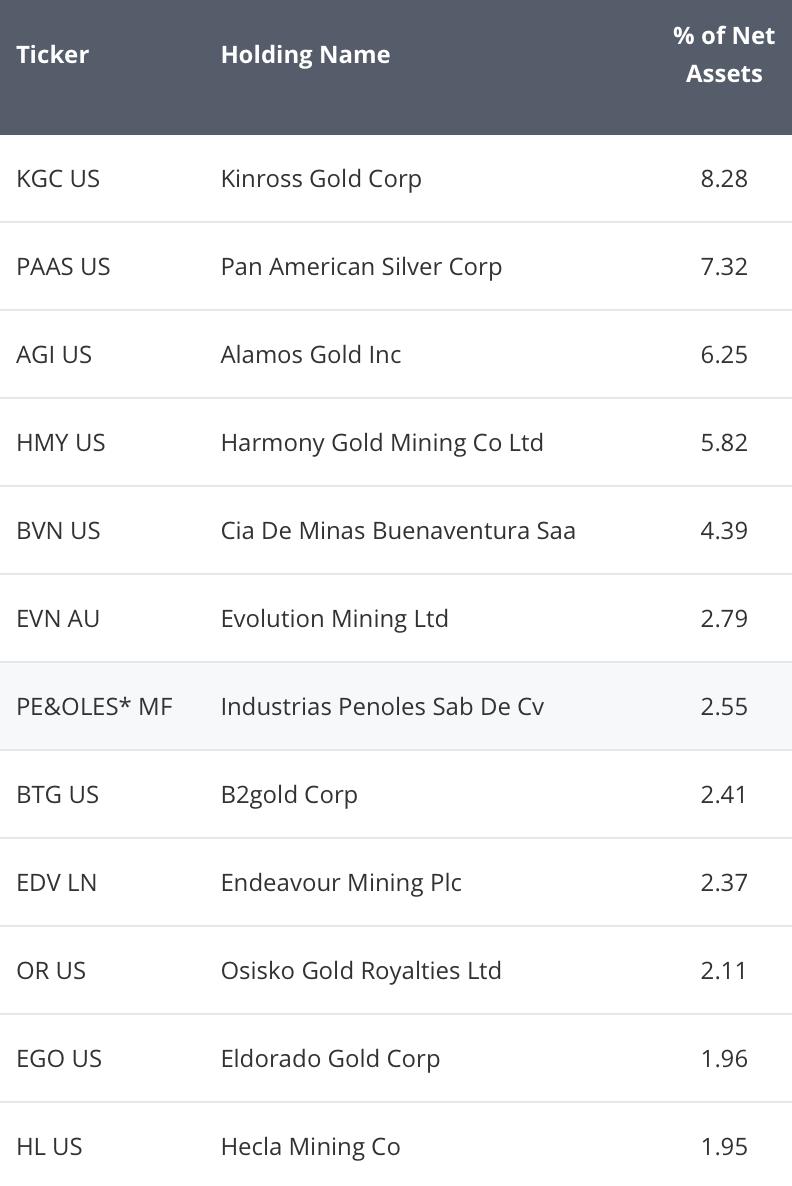Select Osisko Gold Royalties Ltd
The height and width of the screenshot is (1186, 792).
click(361, 970)
